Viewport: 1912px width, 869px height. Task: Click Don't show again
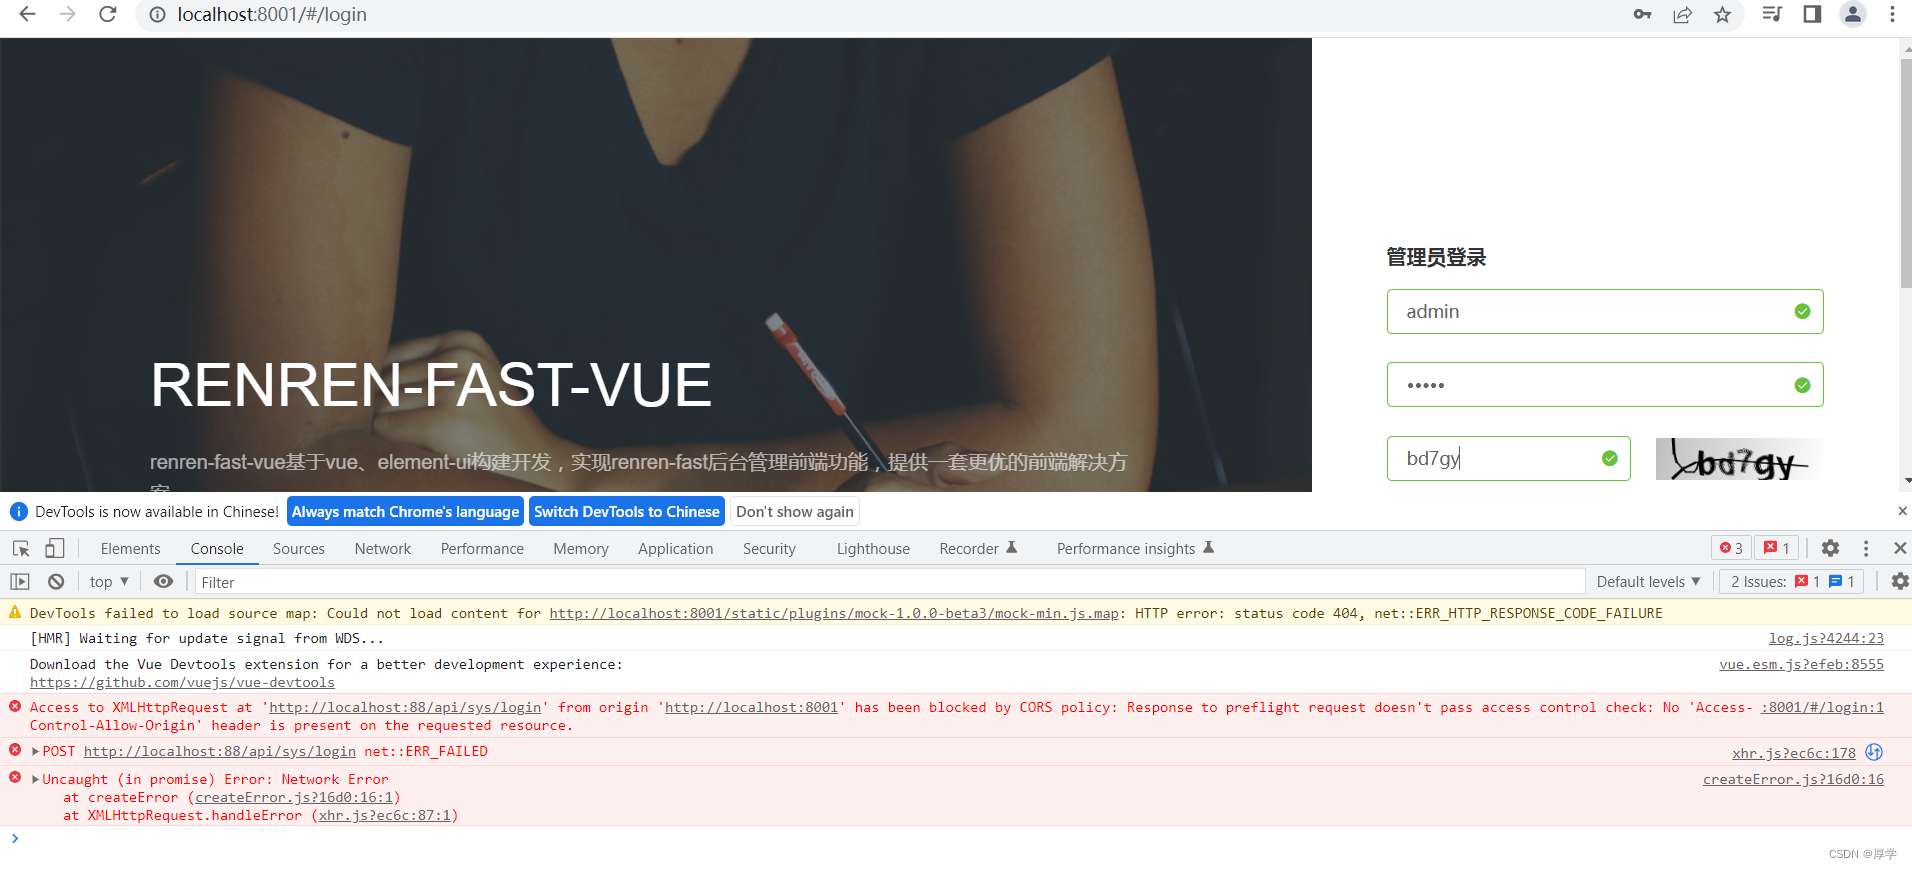pos(795,511)
